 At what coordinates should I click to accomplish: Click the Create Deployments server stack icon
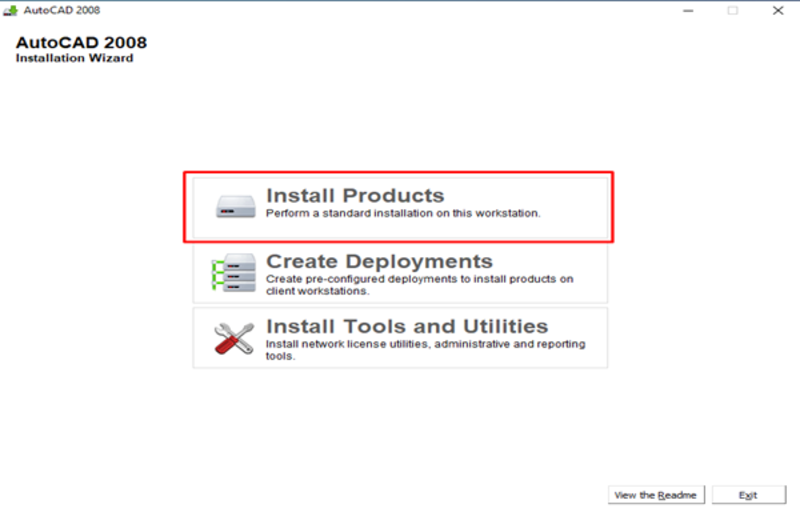click(234, 273)
